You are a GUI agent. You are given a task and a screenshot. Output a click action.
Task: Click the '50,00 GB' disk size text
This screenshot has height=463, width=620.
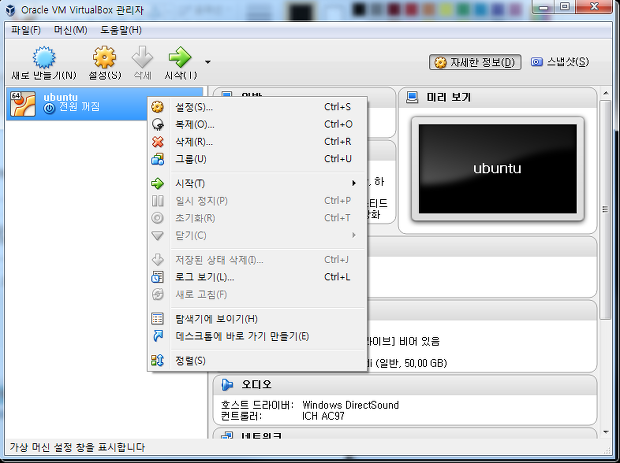point(423,363)
